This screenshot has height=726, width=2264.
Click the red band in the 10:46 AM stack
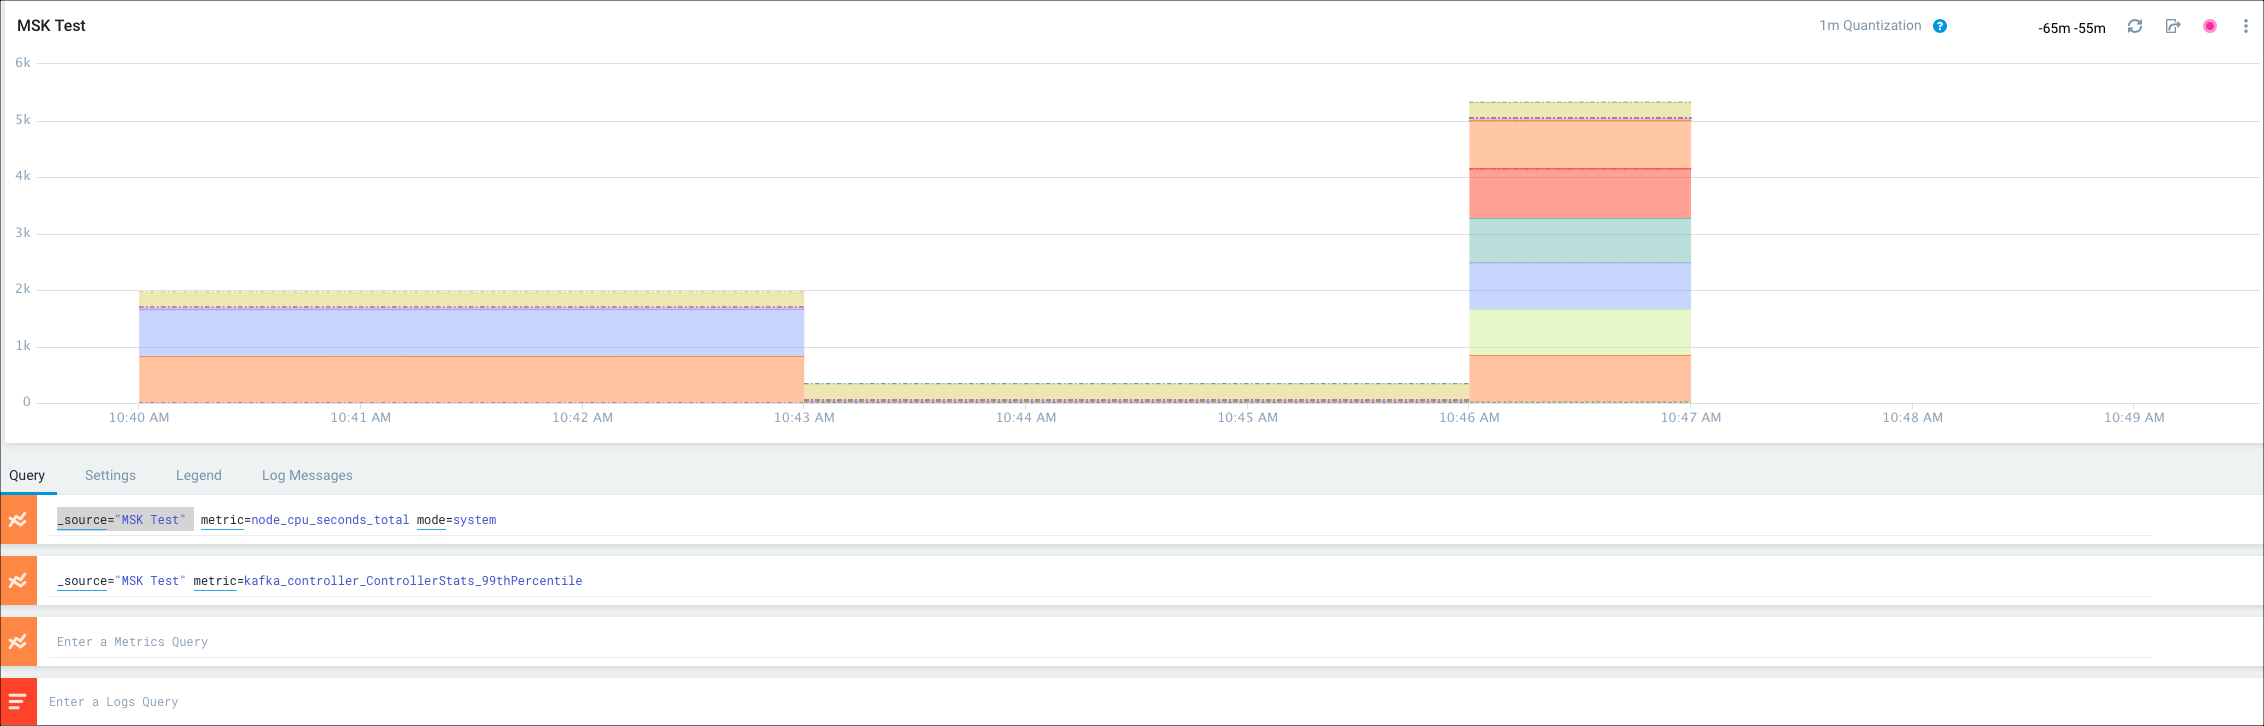[1579, 194]
